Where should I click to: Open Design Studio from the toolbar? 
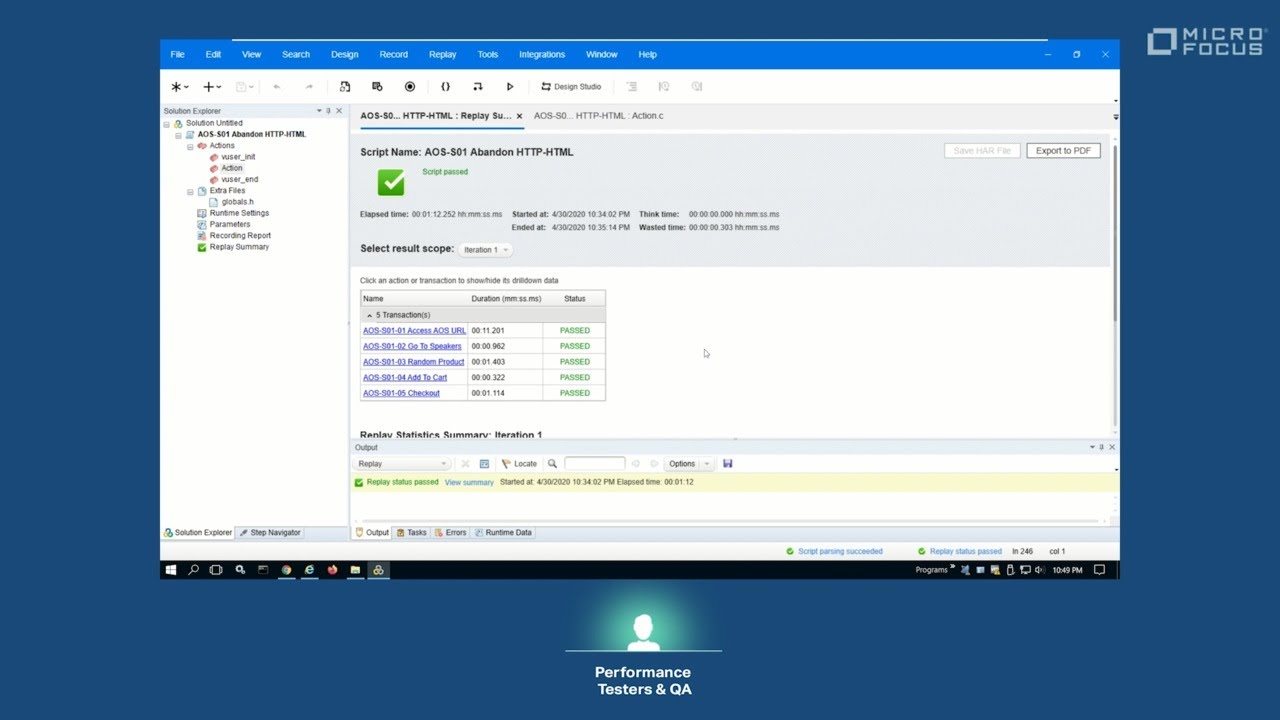coord(571,87)
